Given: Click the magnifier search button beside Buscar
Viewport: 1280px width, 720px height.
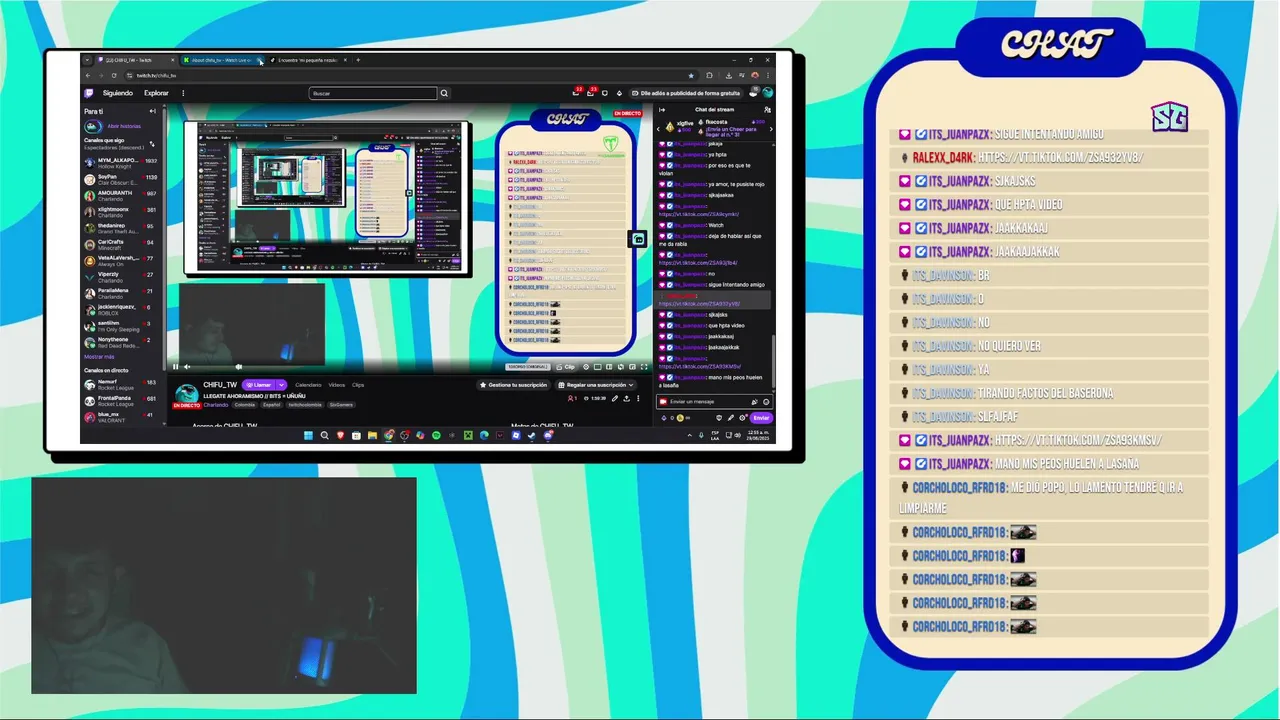Looking at the screenshot, I should coord(444,93).
